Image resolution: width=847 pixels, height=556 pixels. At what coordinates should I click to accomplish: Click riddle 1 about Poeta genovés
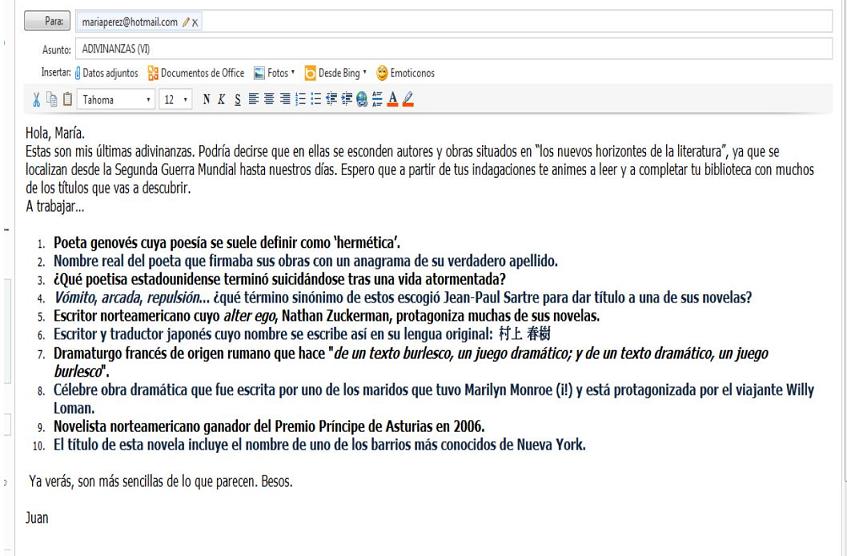pos(226,243)
